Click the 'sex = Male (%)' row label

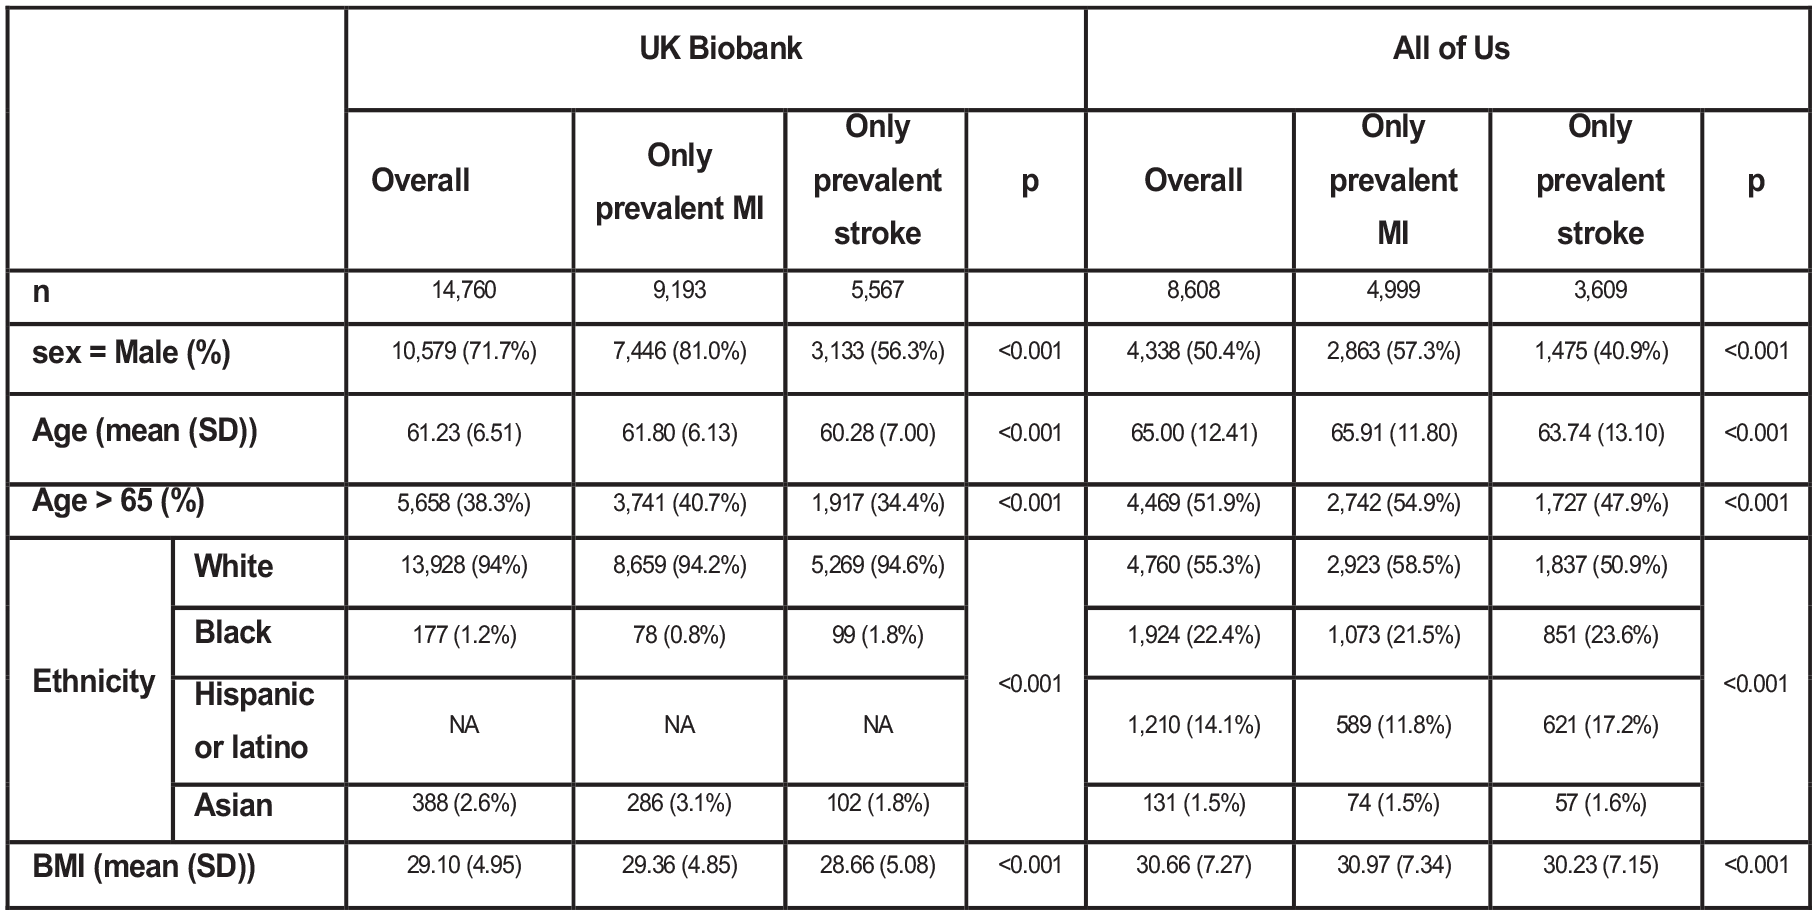131,353
